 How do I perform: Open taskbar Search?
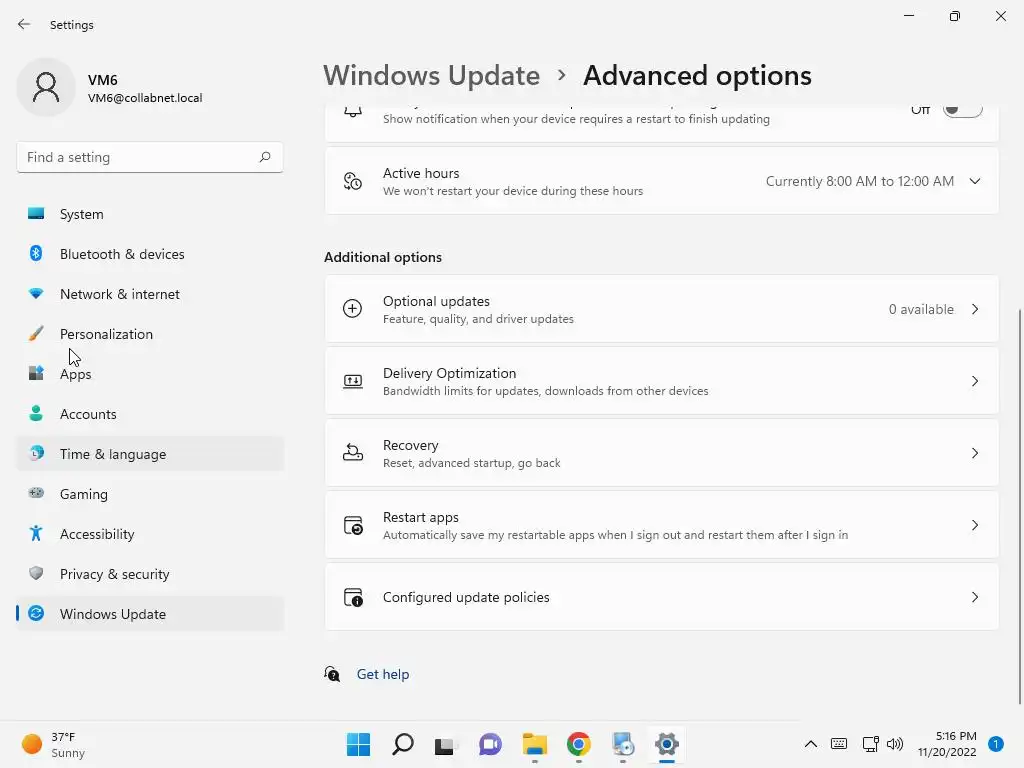tap(402, 744)
